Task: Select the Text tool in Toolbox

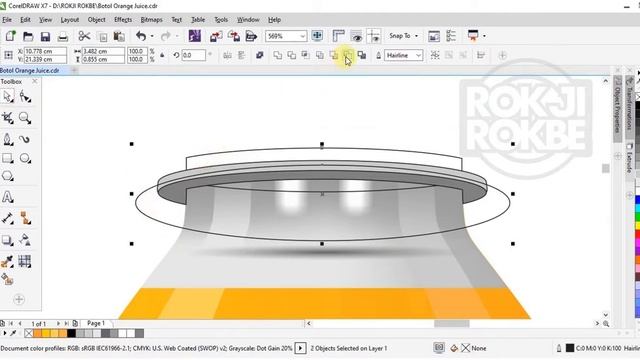Action: (7, 197)
